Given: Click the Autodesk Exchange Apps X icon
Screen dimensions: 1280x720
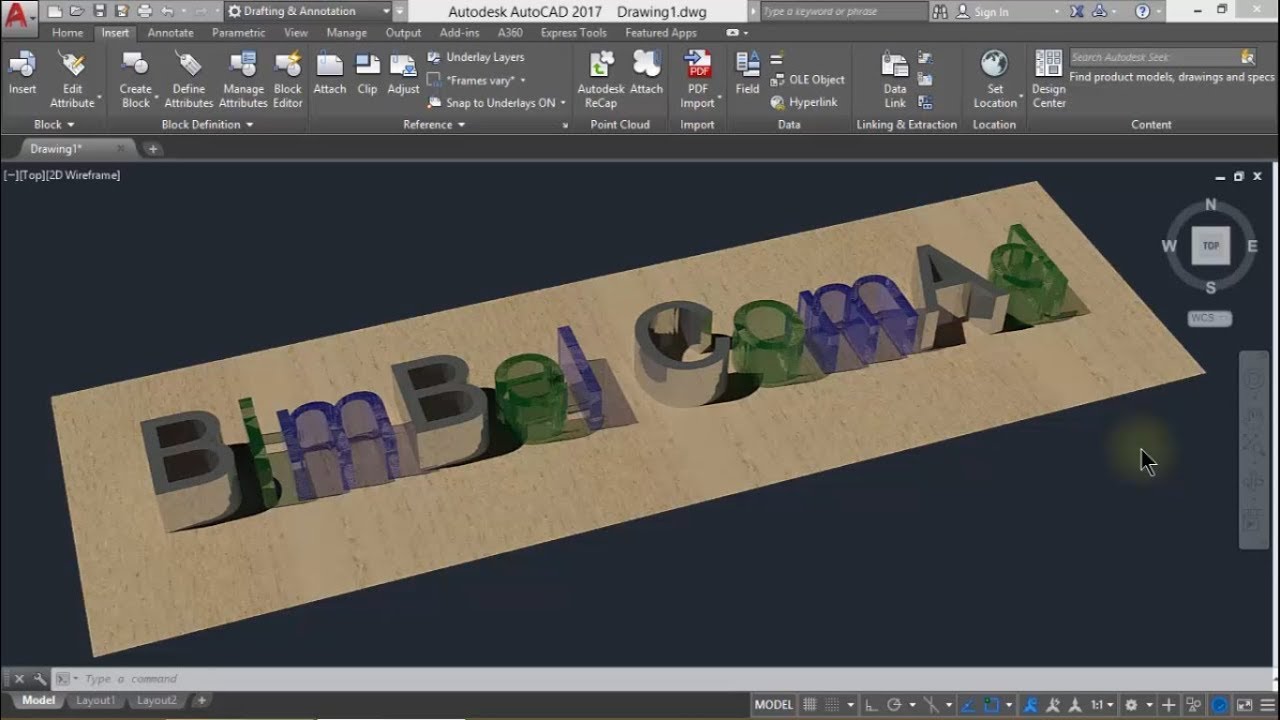Looking at the screenshot, I should tap(1076, 12).
